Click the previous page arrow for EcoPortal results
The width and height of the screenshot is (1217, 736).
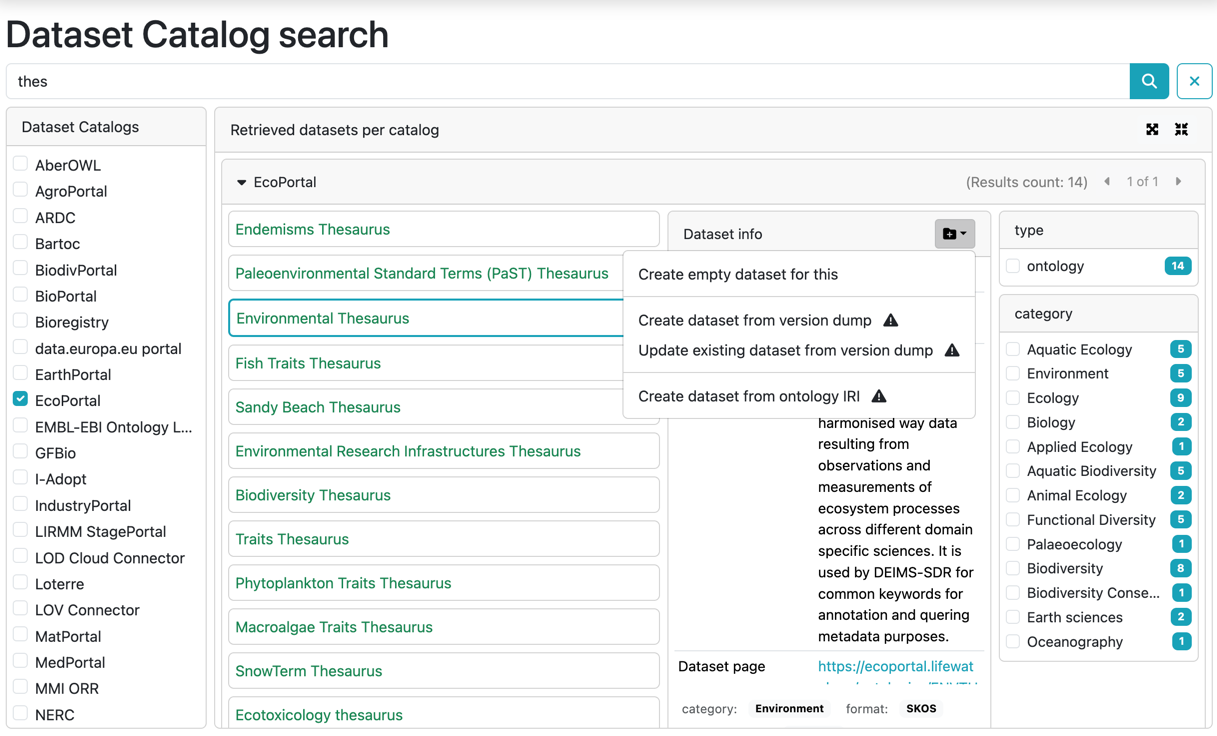1107,181
